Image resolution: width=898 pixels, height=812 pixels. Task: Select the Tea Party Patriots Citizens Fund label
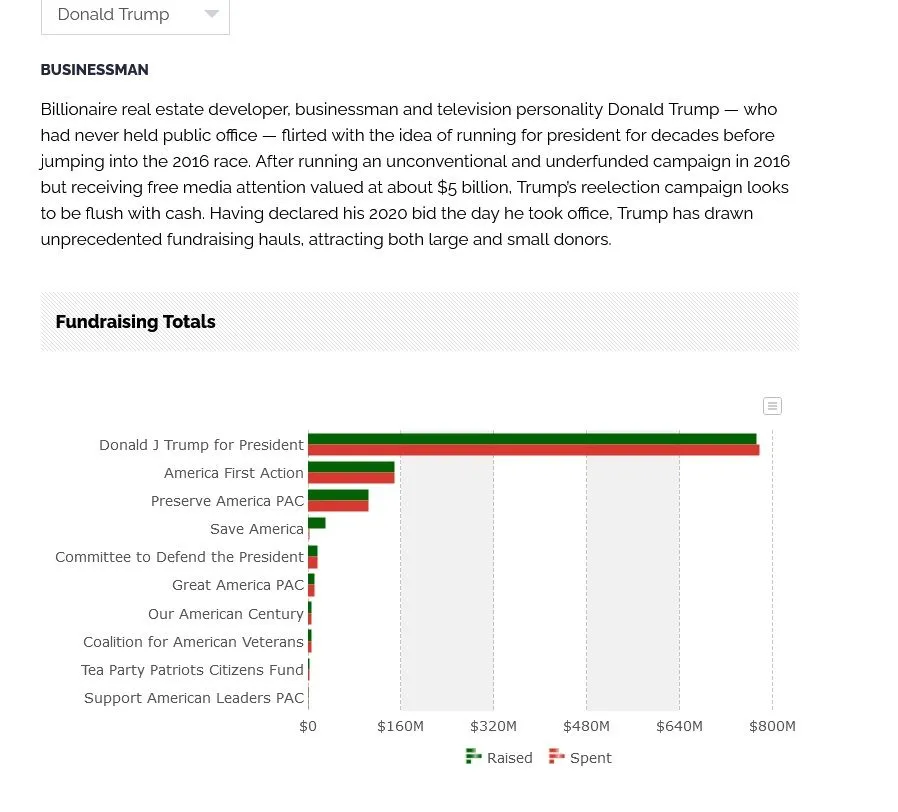pyautogui.click(x=192, y=670)
